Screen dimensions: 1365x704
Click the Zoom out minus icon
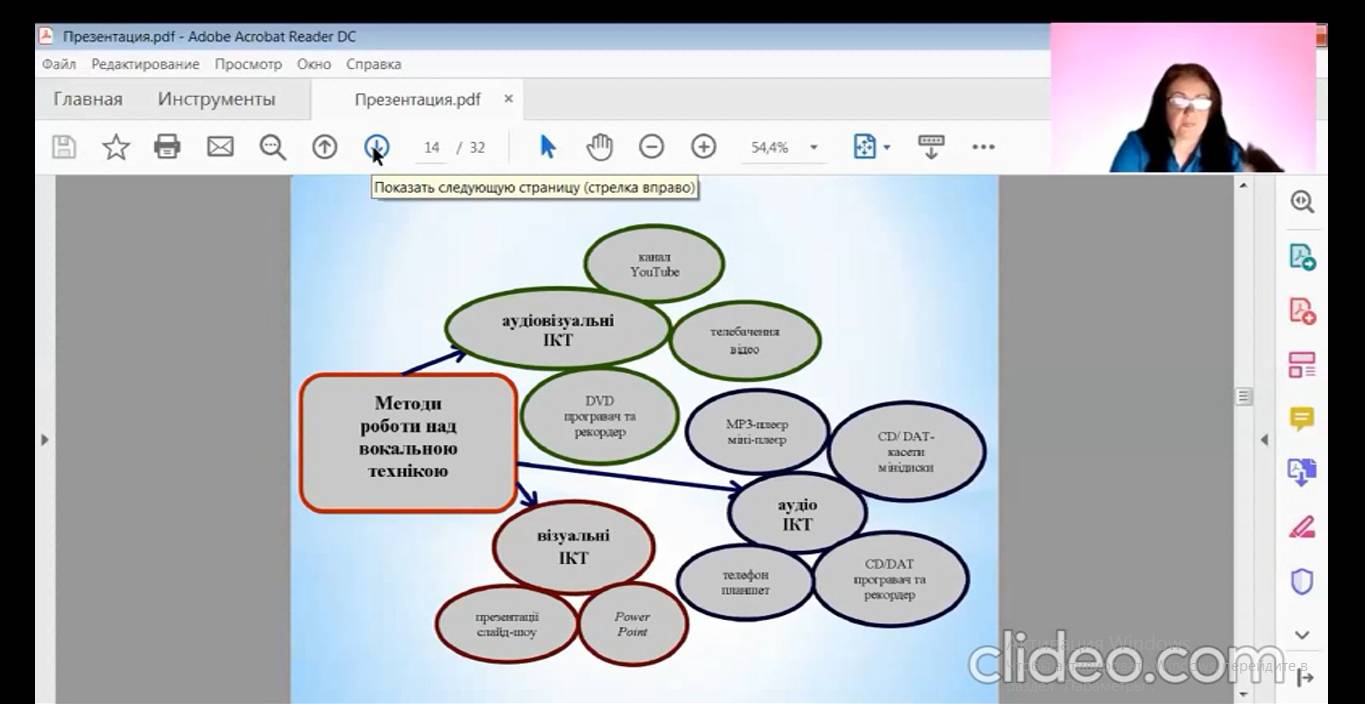coord(651,147)
